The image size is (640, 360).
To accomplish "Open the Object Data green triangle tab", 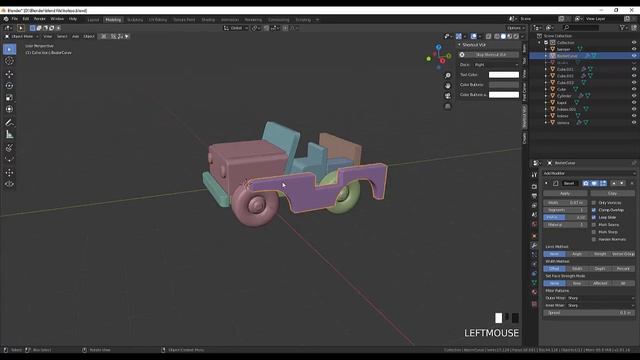I will pyautogui.click(x=534, y=282).
